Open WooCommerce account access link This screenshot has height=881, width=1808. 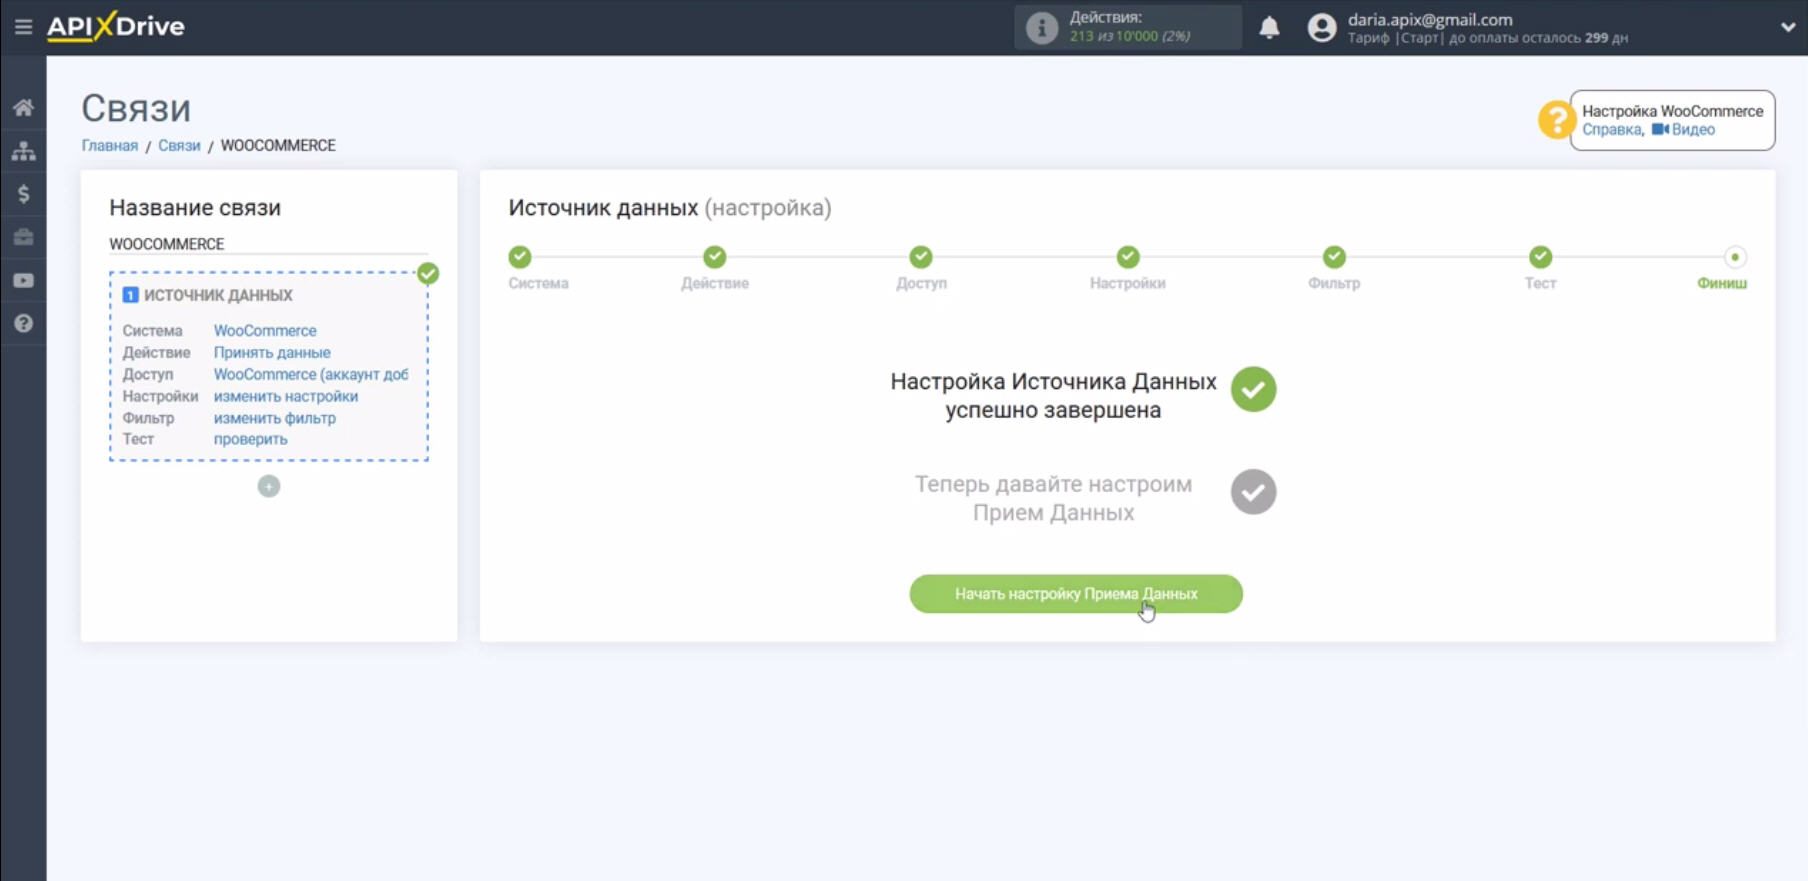coord(311,374)
